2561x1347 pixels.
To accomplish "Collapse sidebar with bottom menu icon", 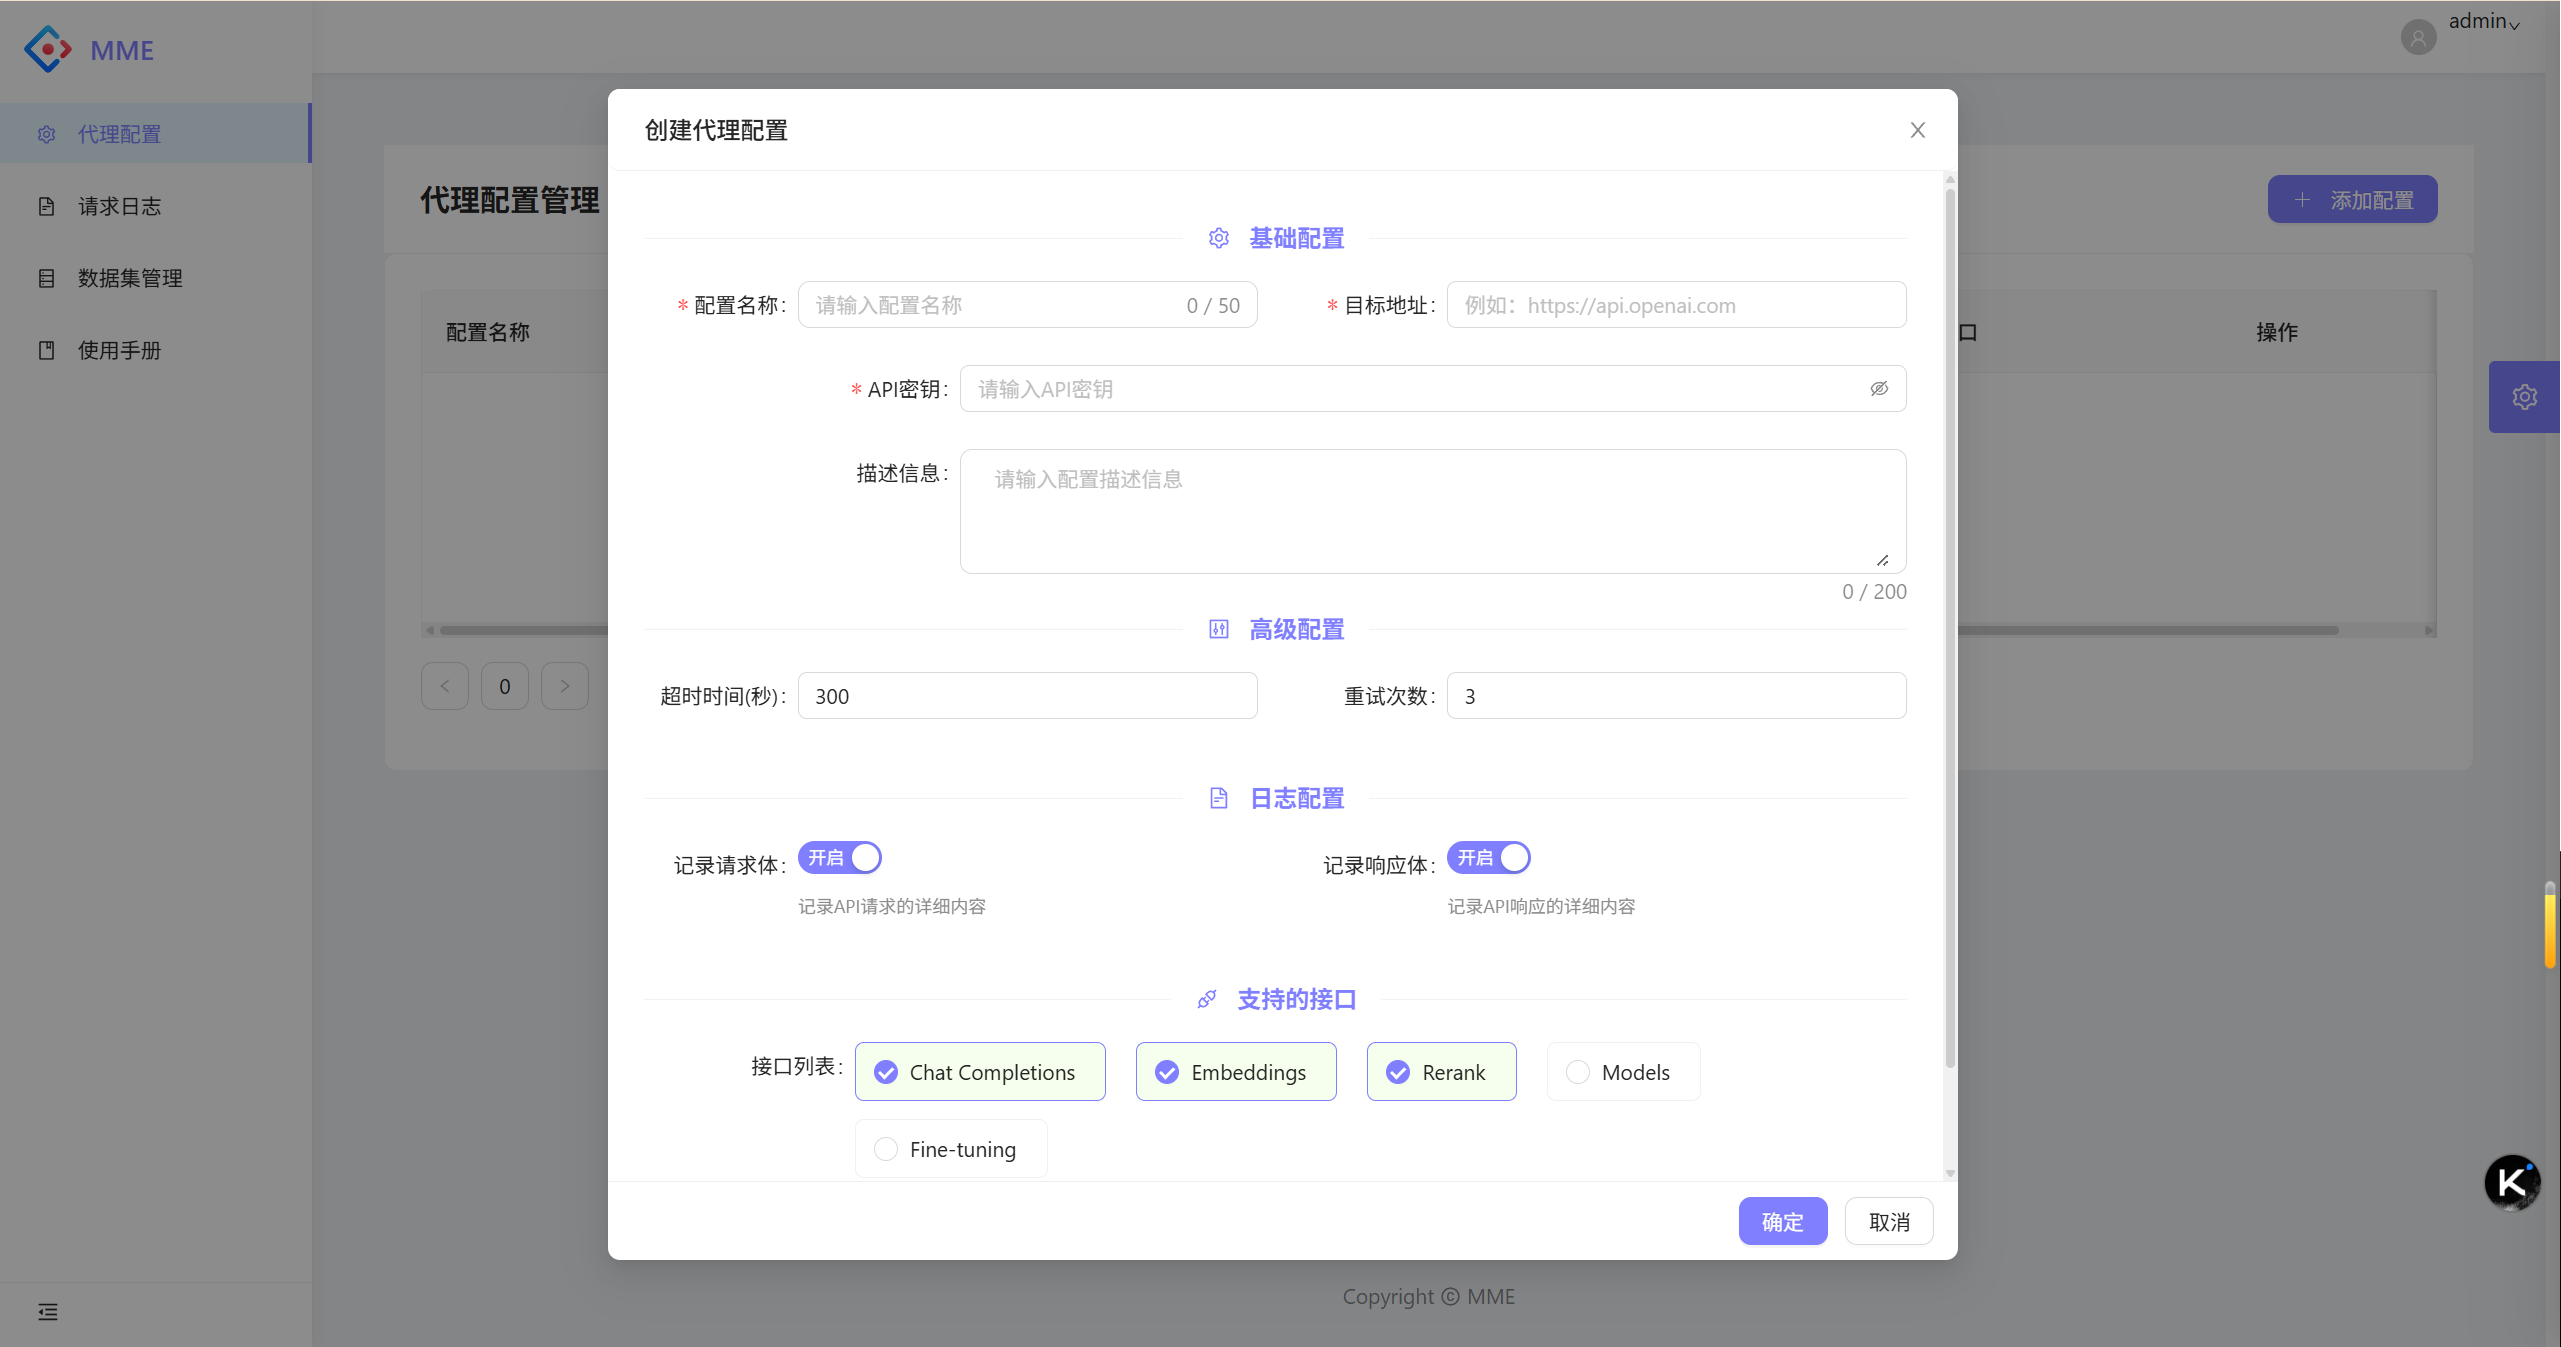I will tap(48, 1312).
